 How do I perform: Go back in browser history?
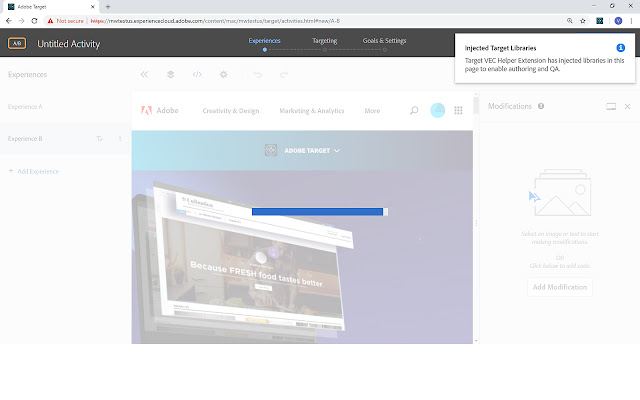(x=9, y=21)
